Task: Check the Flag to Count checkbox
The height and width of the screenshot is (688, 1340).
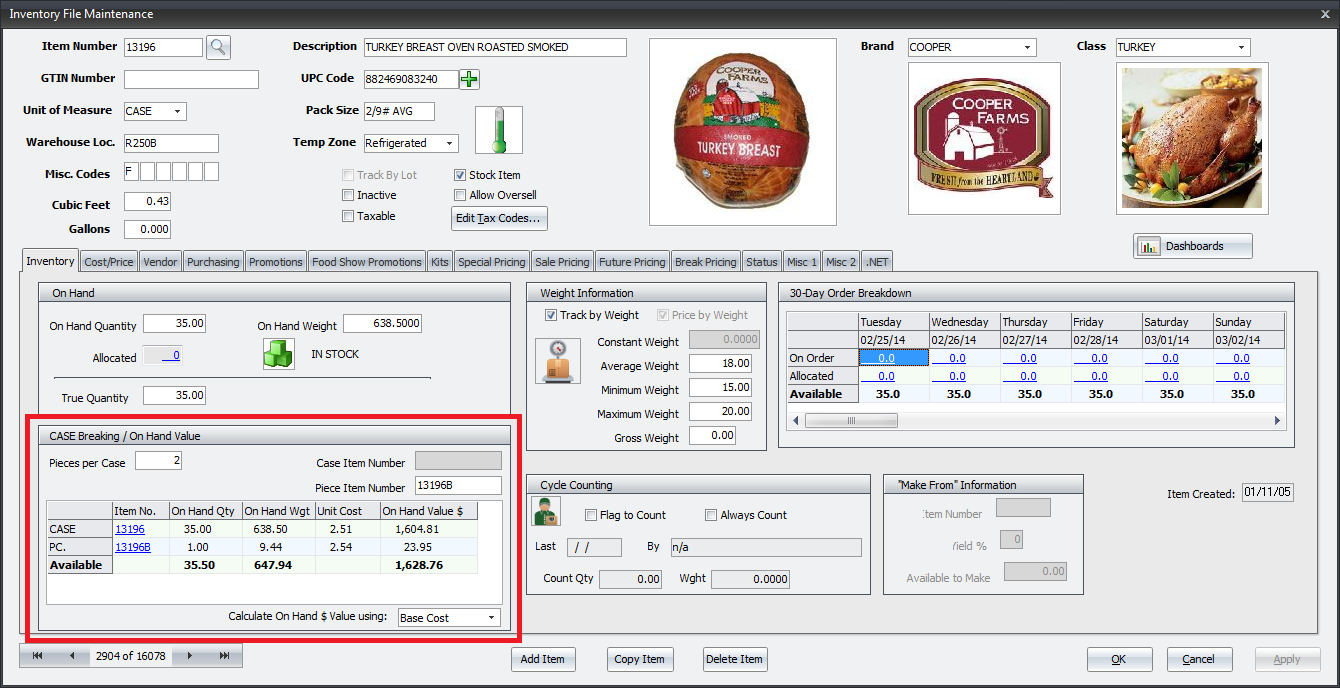Action: point(591,515)
